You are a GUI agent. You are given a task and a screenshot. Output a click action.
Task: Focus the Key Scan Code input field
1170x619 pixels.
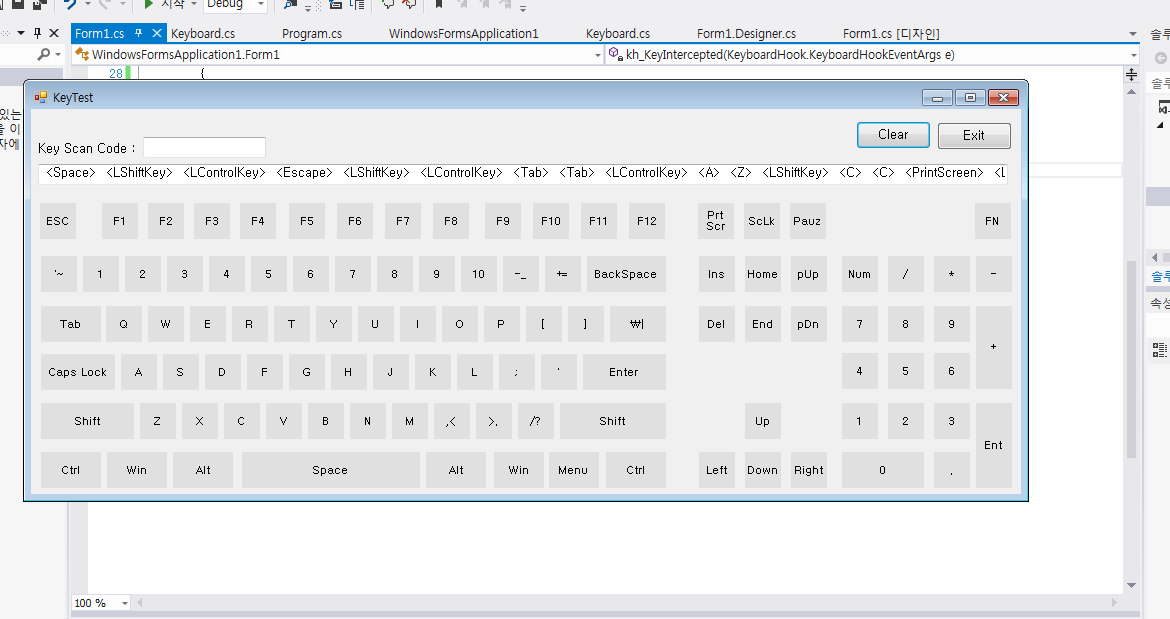(x=204, y=147)
